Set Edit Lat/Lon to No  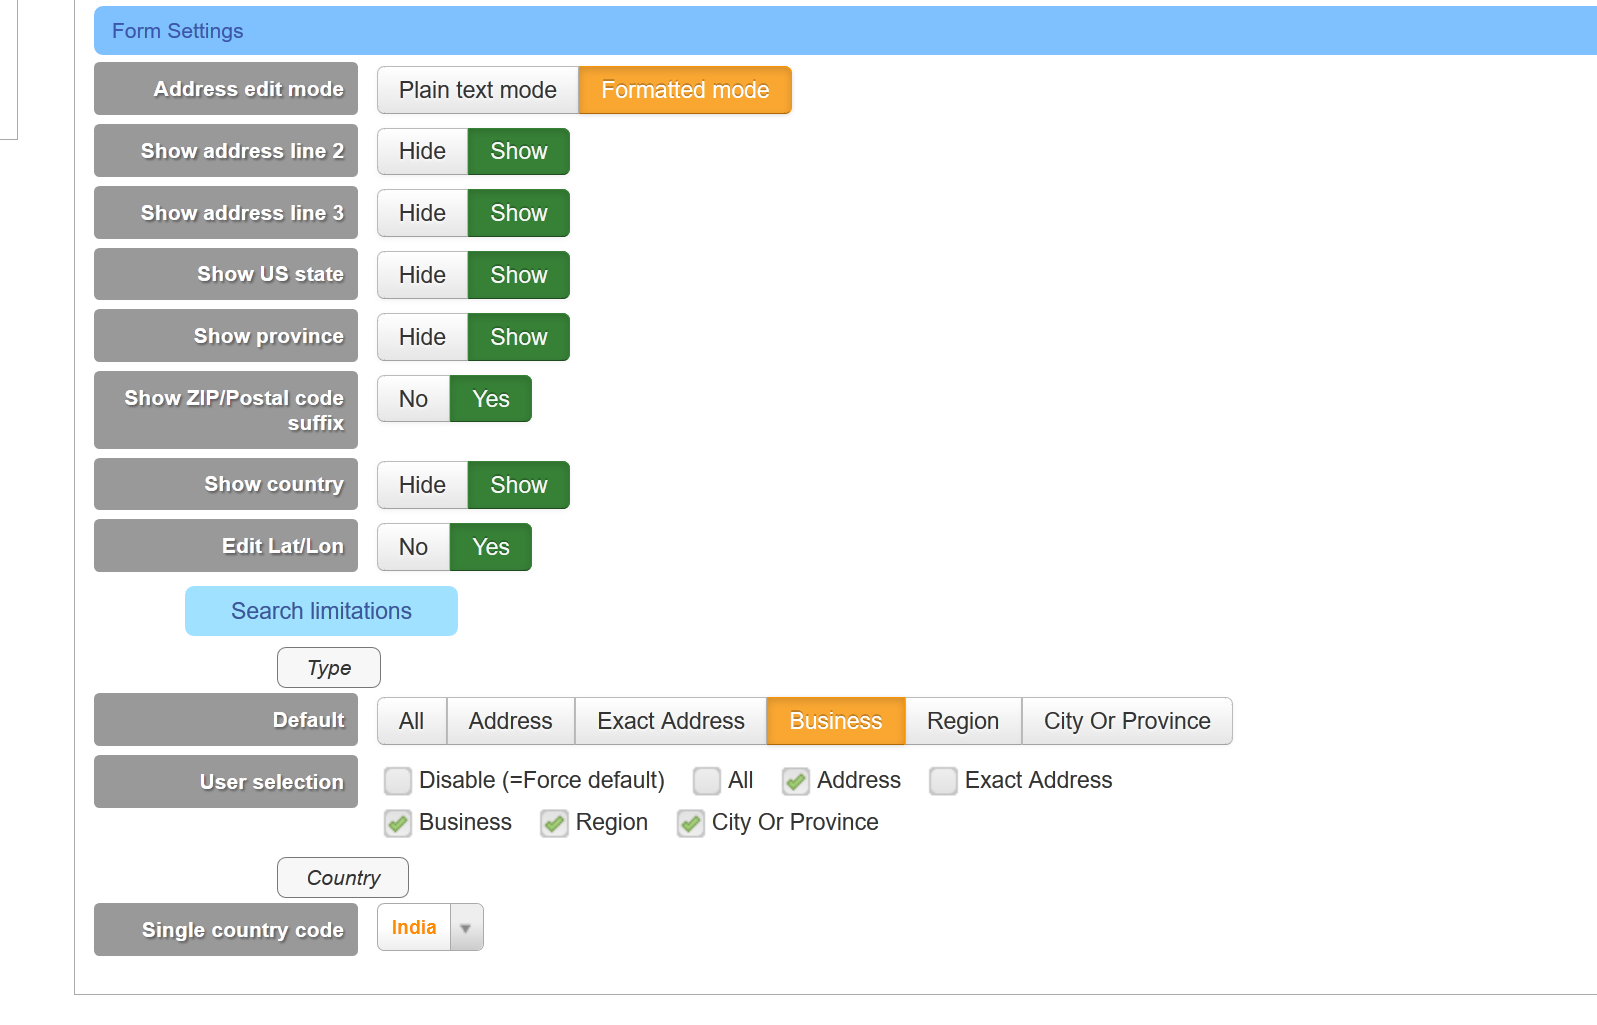413,547
